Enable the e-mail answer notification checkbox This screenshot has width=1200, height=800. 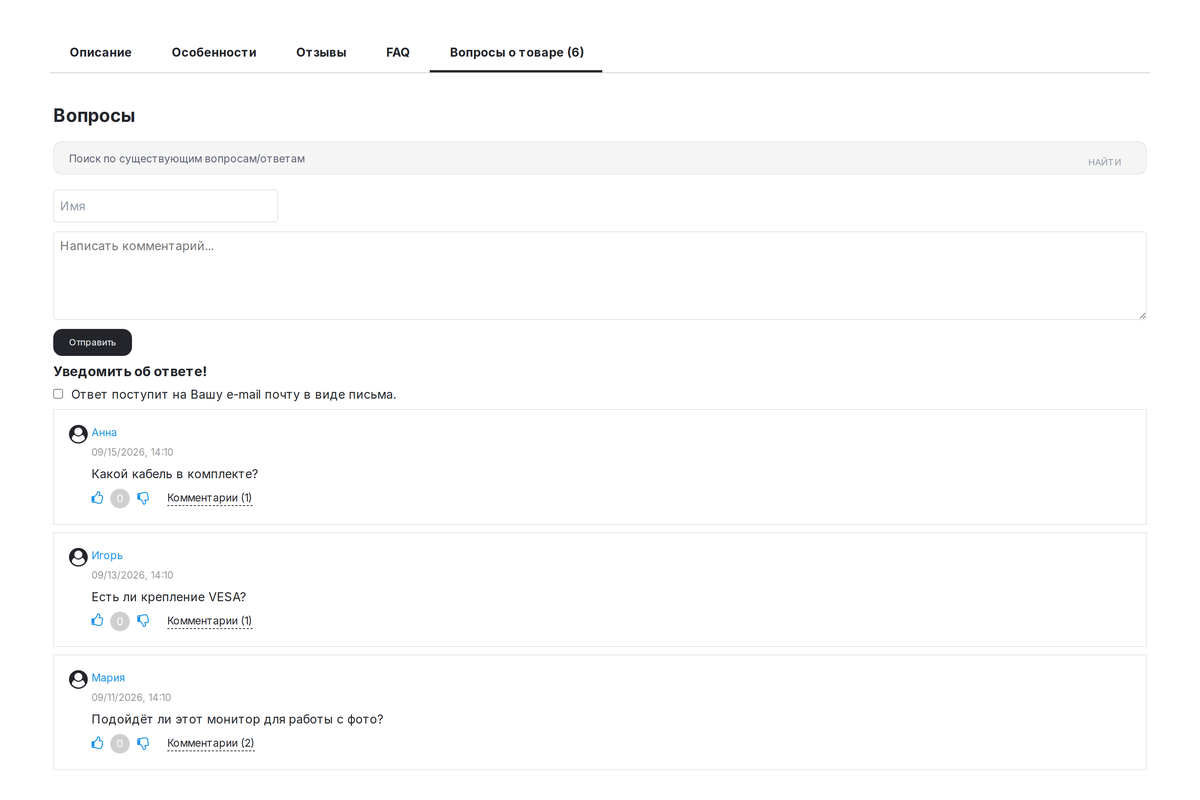click(x=58, y=394)
